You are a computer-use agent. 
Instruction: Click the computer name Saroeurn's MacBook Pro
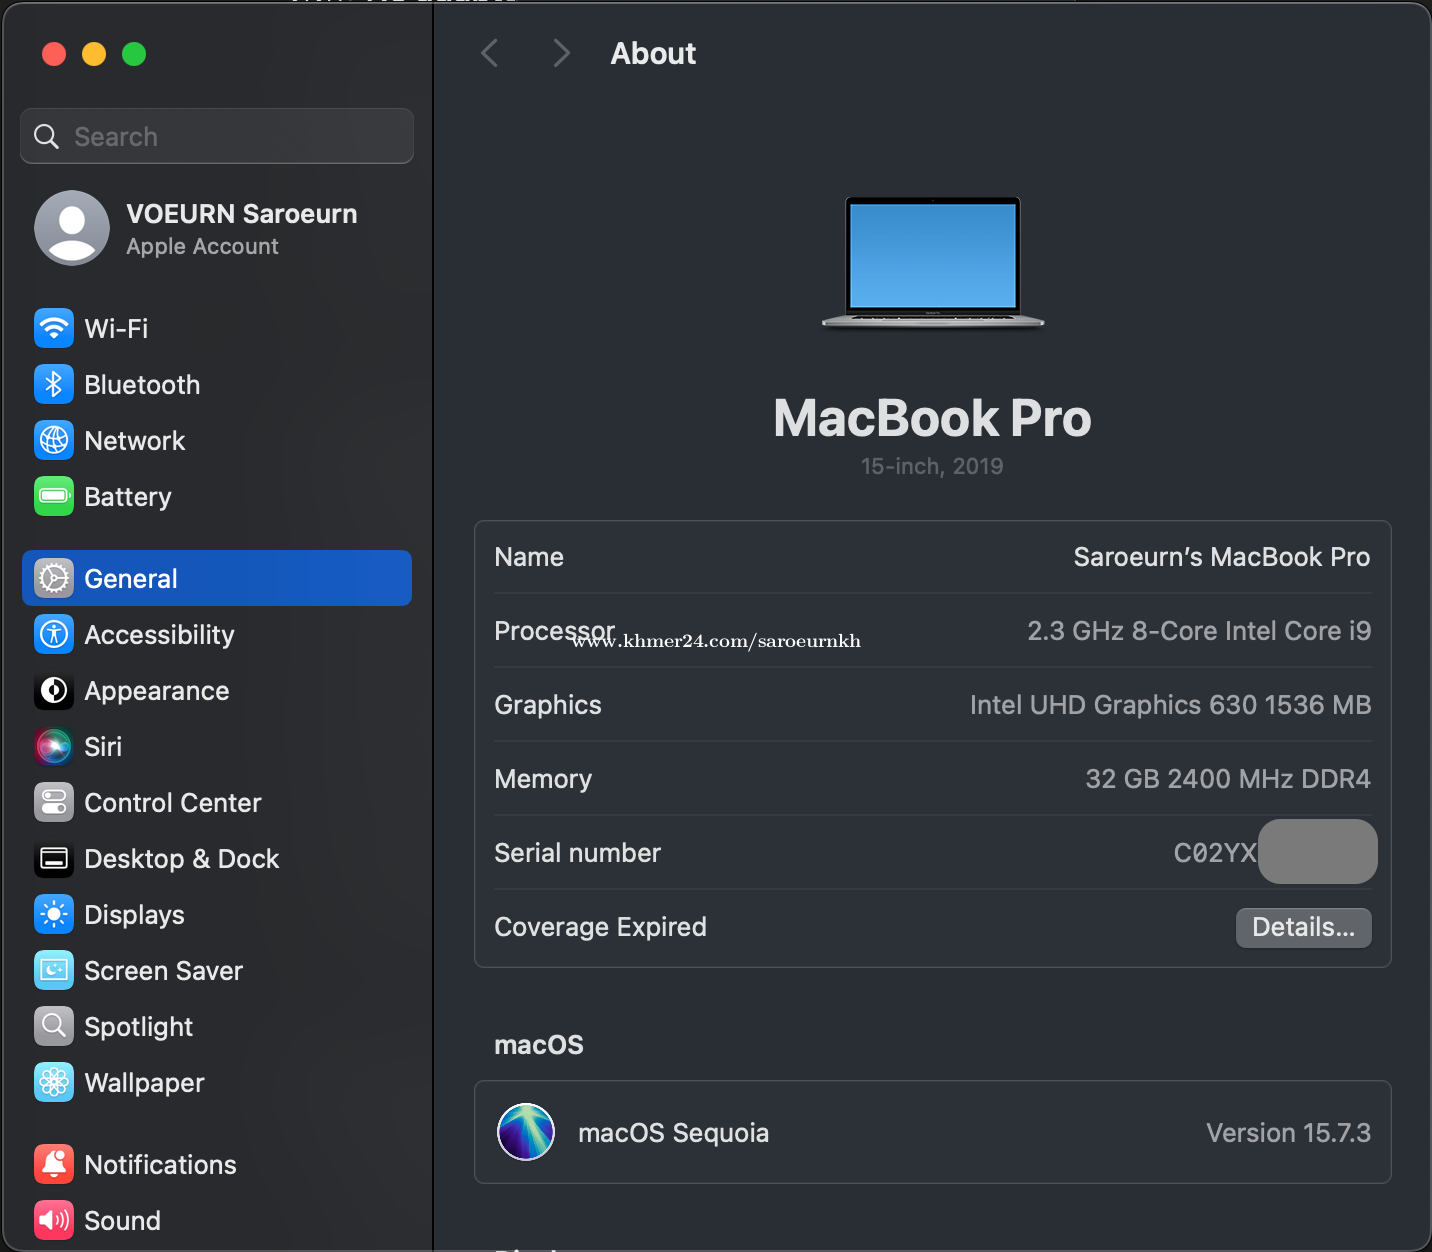1221,557
